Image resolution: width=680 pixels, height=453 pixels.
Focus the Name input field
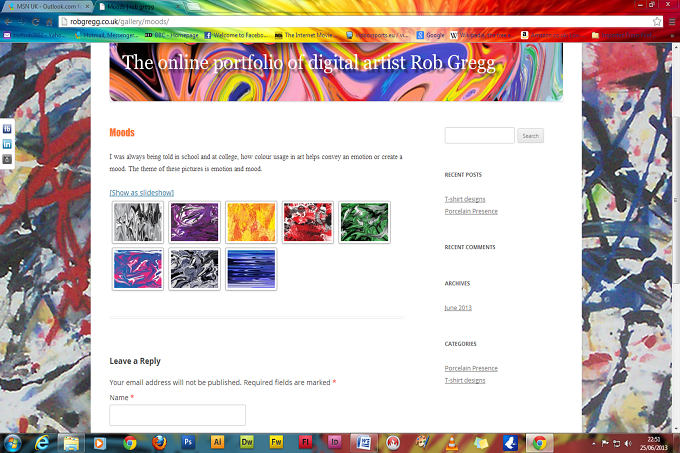click(177, 415)
